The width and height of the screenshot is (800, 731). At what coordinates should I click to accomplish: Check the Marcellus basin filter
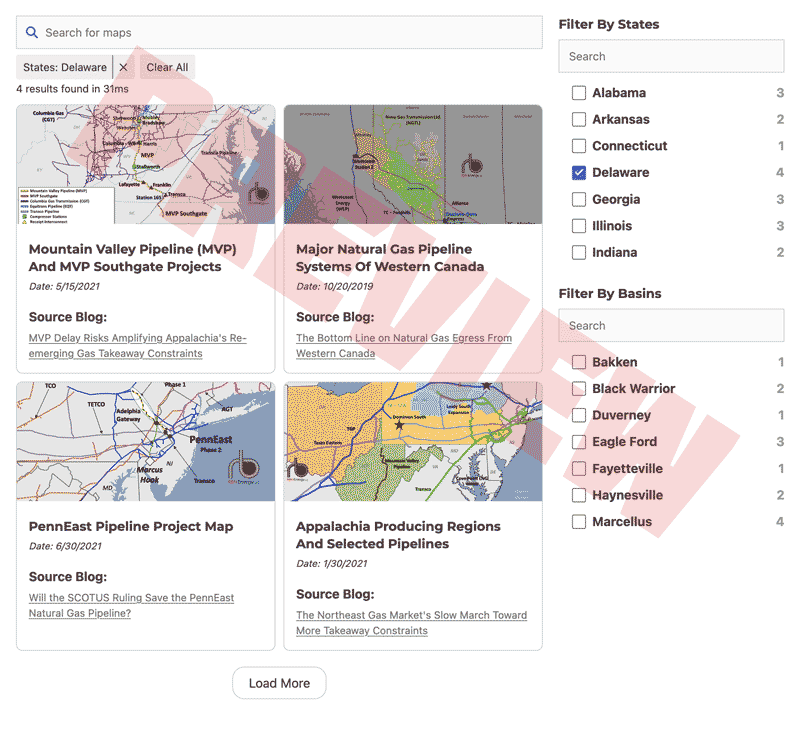[x=579, y=522]
